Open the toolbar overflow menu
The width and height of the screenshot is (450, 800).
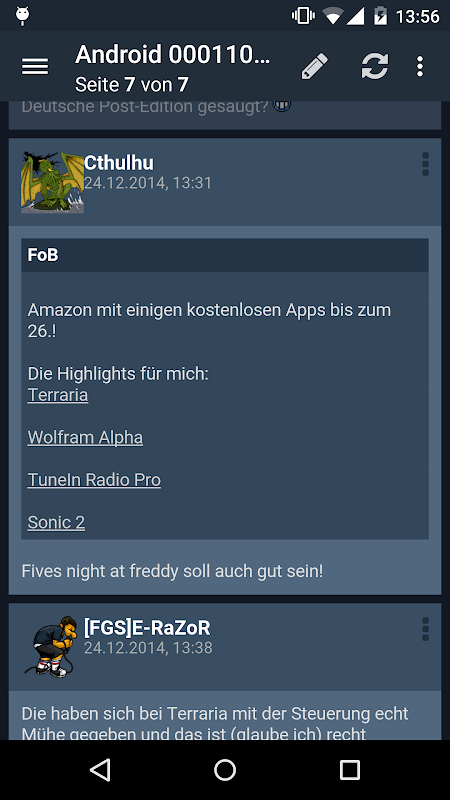tap(419, 66)
